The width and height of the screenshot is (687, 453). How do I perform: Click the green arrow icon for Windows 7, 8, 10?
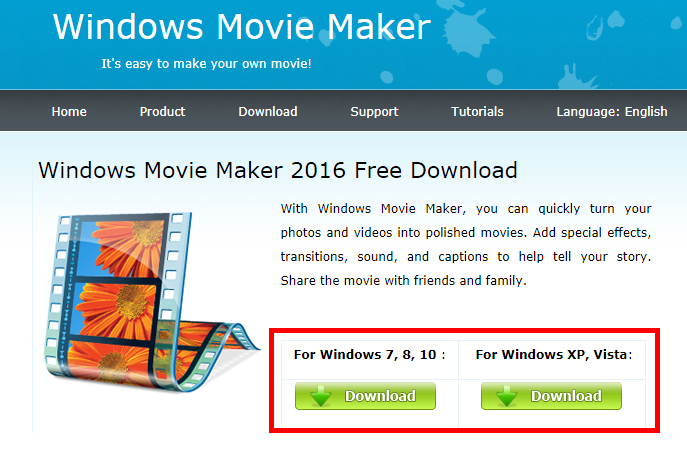(321, 396)
